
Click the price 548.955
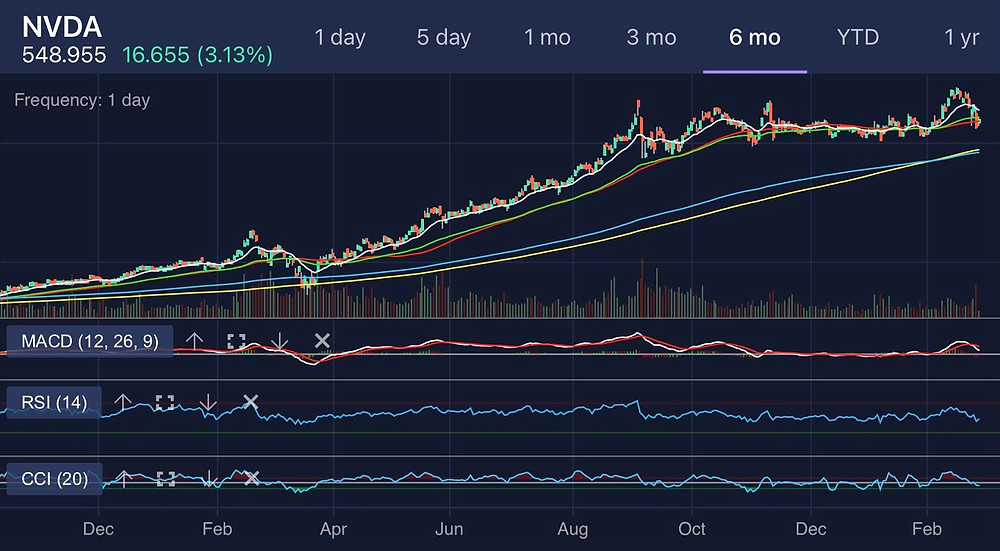coord(64,55)
